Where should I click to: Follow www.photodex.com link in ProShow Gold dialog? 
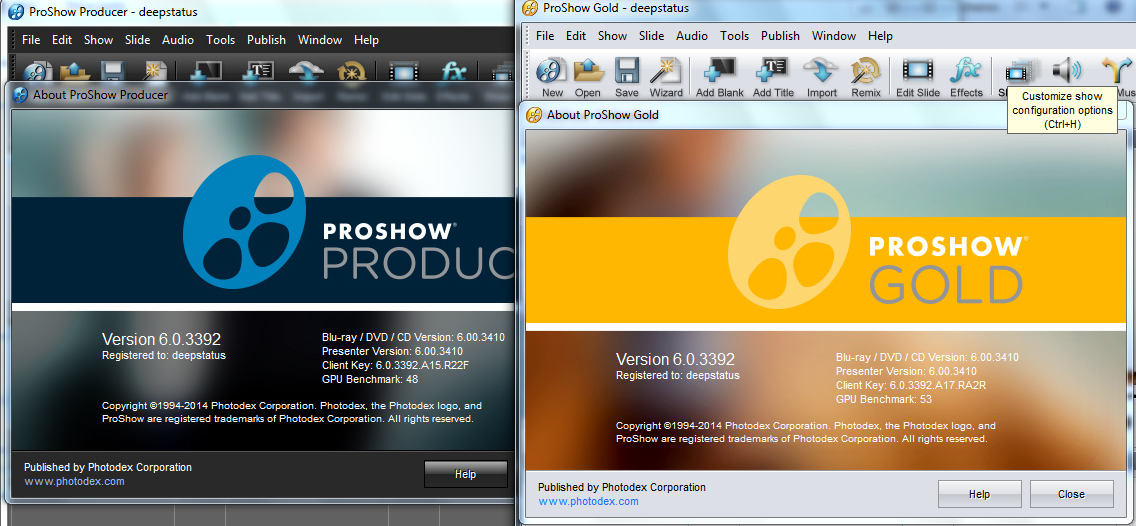[588, 502]
